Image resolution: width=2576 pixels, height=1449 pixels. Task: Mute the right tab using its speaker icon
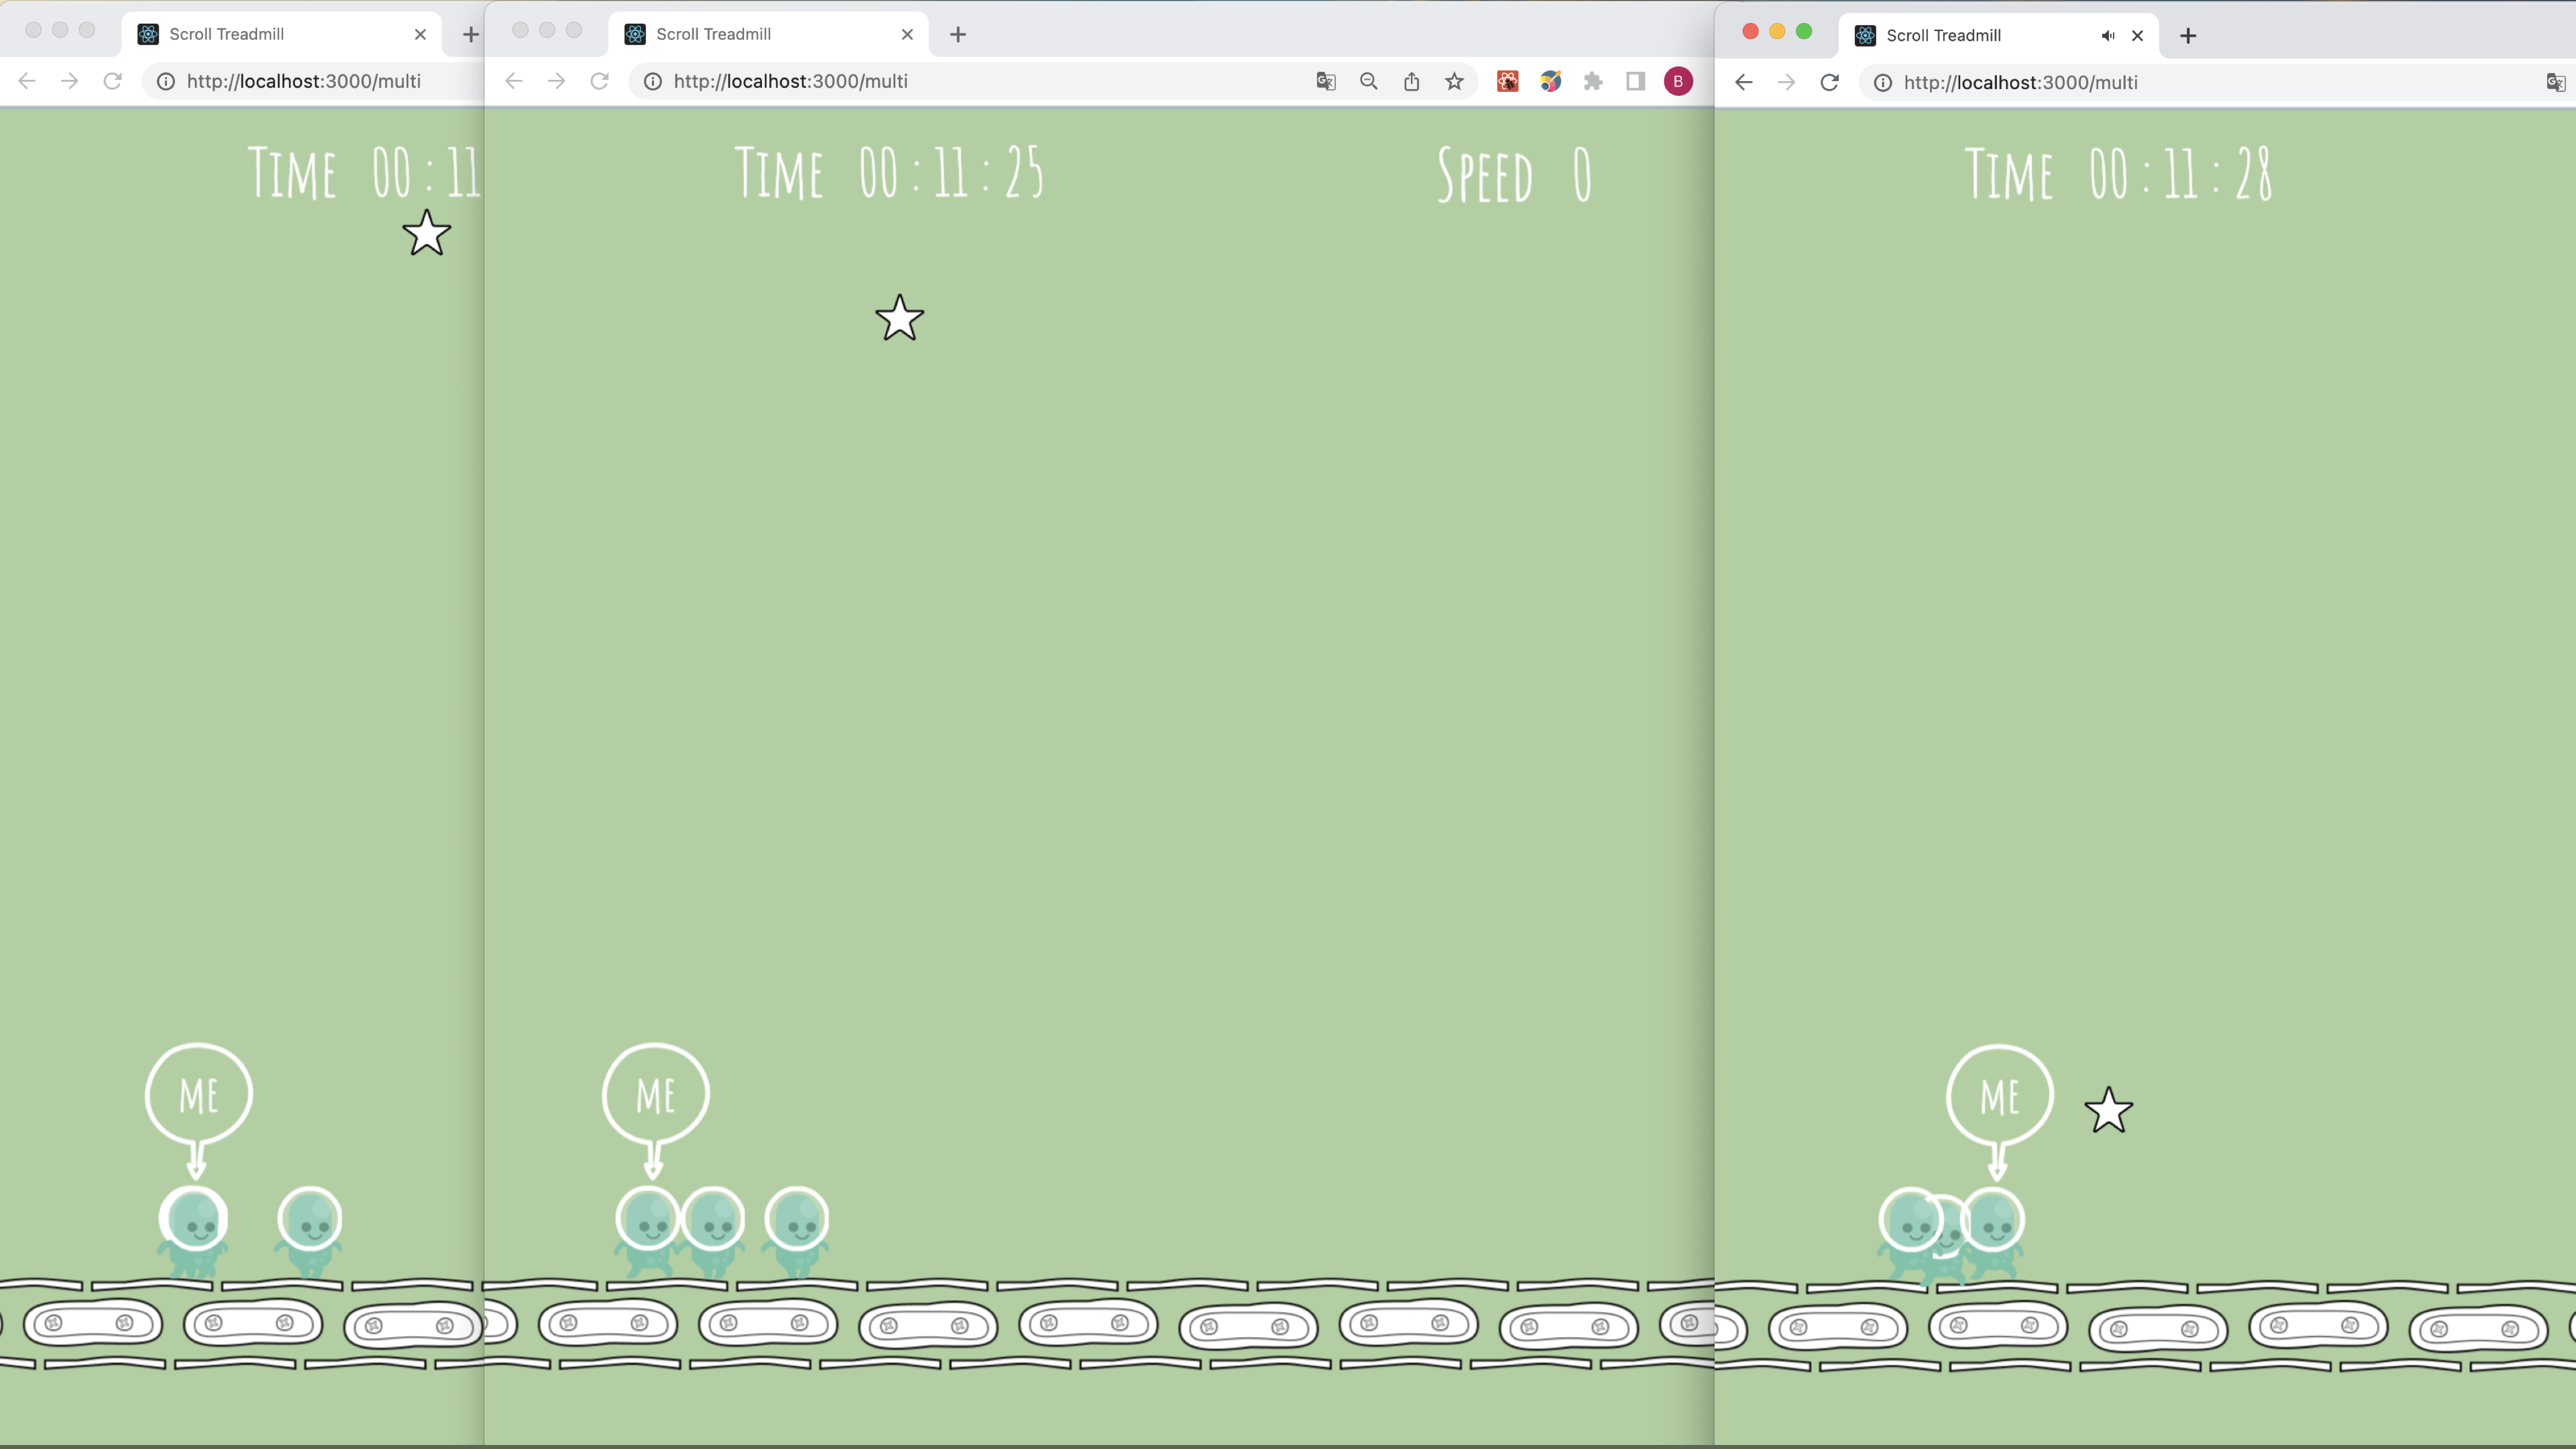(x=2108, y=35)
